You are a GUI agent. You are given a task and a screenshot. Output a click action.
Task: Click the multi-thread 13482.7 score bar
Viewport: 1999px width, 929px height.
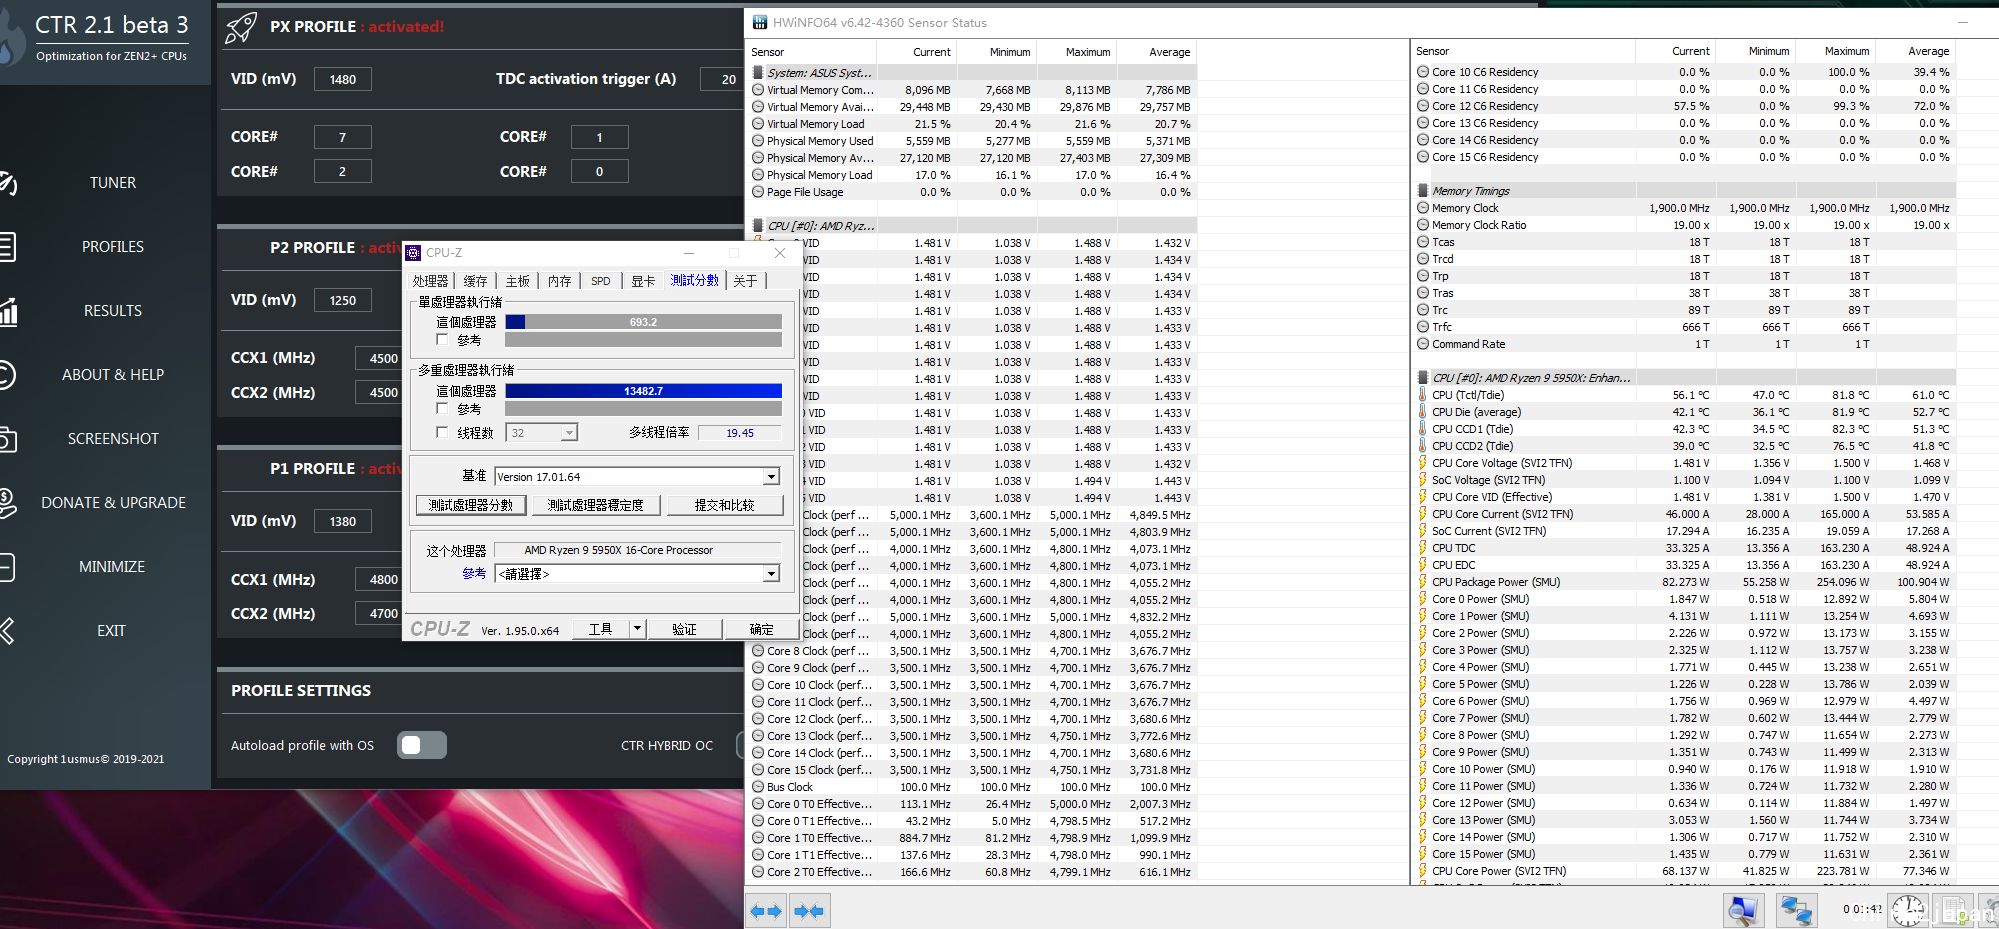(x=643, y=391)
